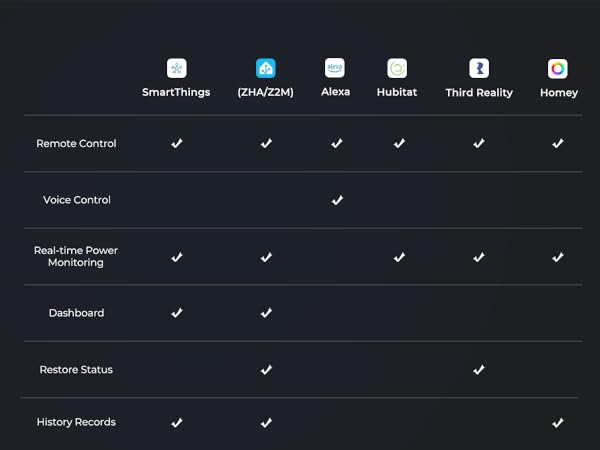Click the Third Reality logo icon
600x450 pixels.
[x=479, y=68]
